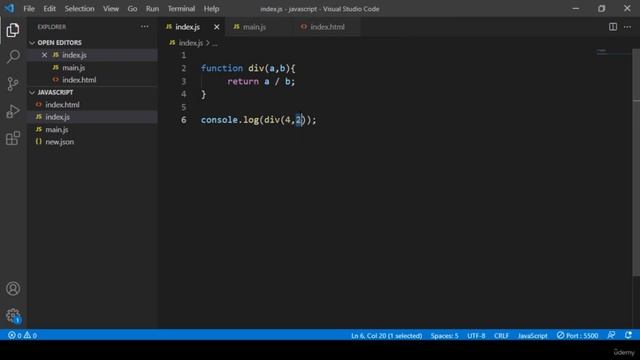Split the editor to the right
Screen dimensions: 640x360
click(x=613, y=27)
